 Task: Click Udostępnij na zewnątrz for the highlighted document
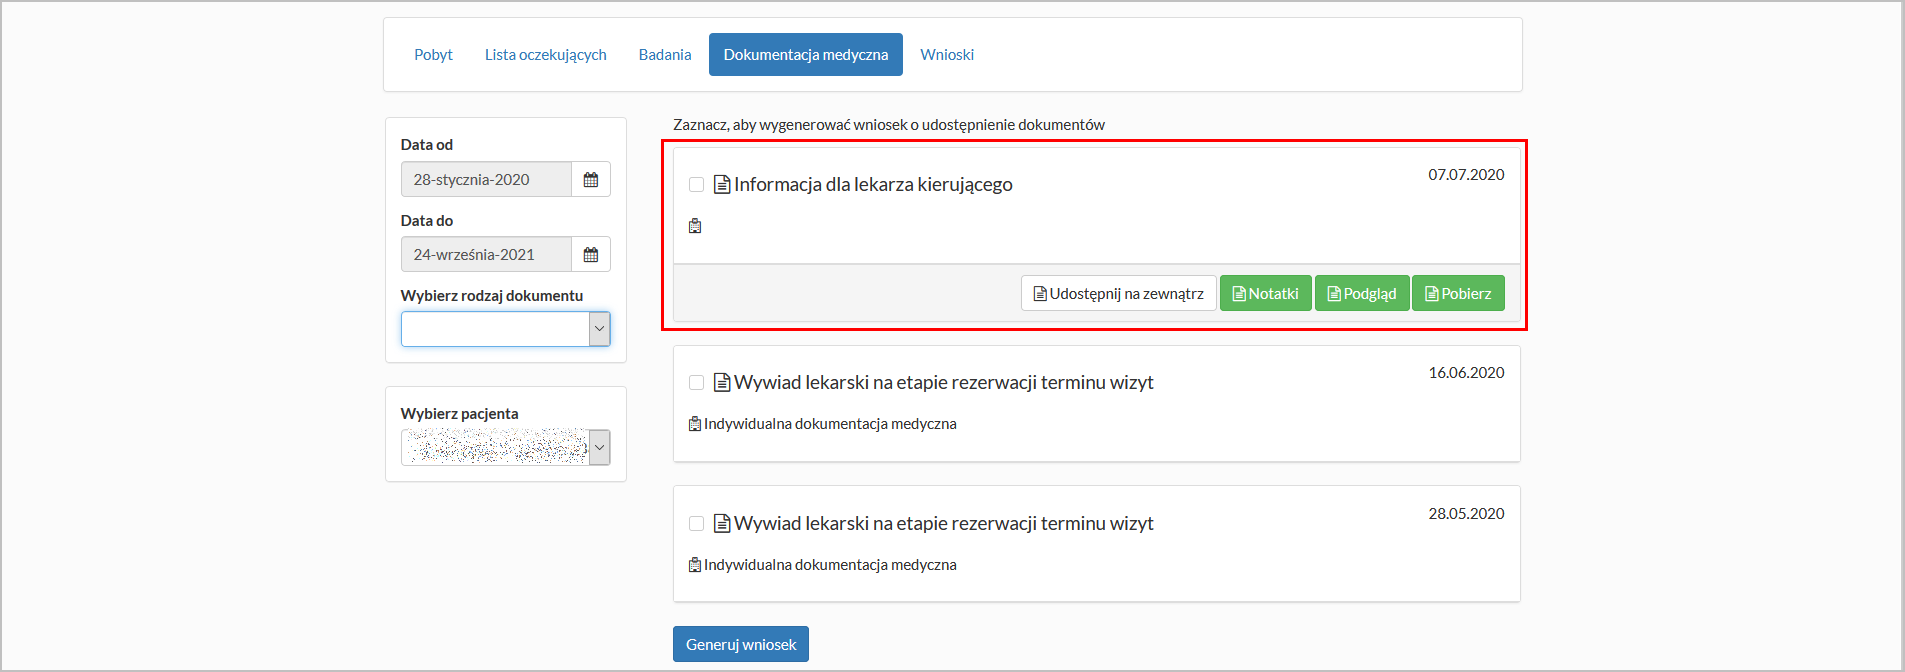point(1118,292)
